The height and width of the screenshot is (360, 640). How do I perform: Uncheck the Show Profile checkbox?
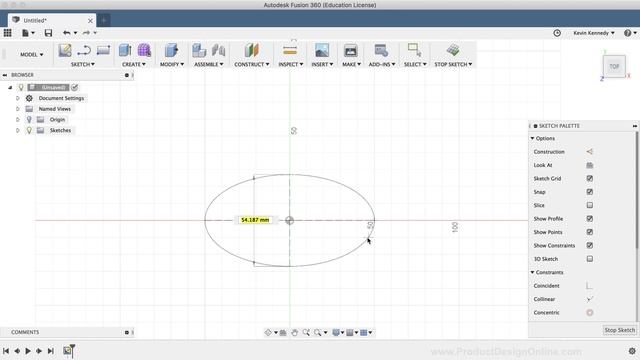pos(589,219)
